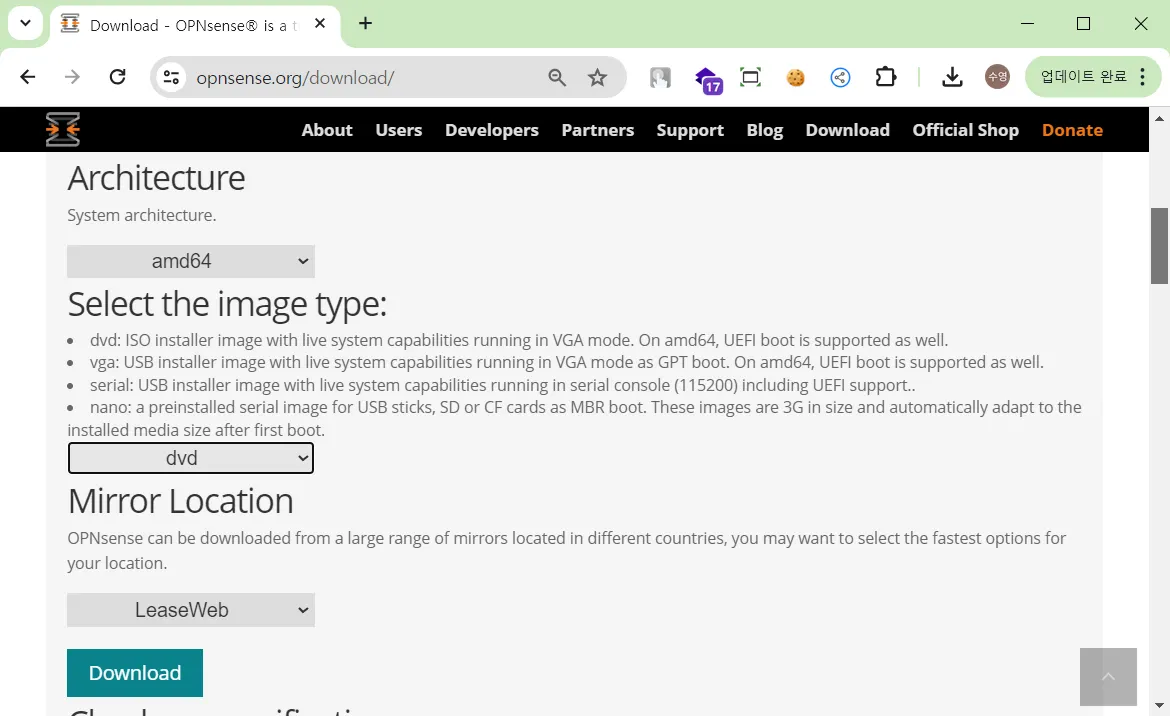This screenshot has height=716, width=1170.
Task: Open the Support menu item
Action: tap(690, 130)
